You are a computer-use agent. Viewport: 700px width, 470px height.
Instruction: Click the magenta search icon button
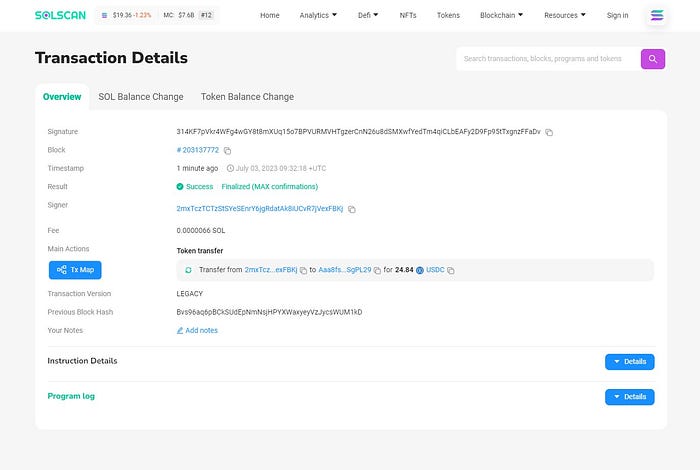(653, 59)
